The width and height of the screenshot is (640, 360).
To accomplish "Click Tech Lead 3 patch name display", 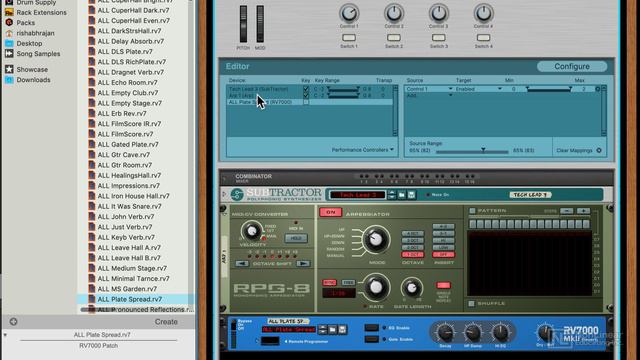I will tap(357, 195).
